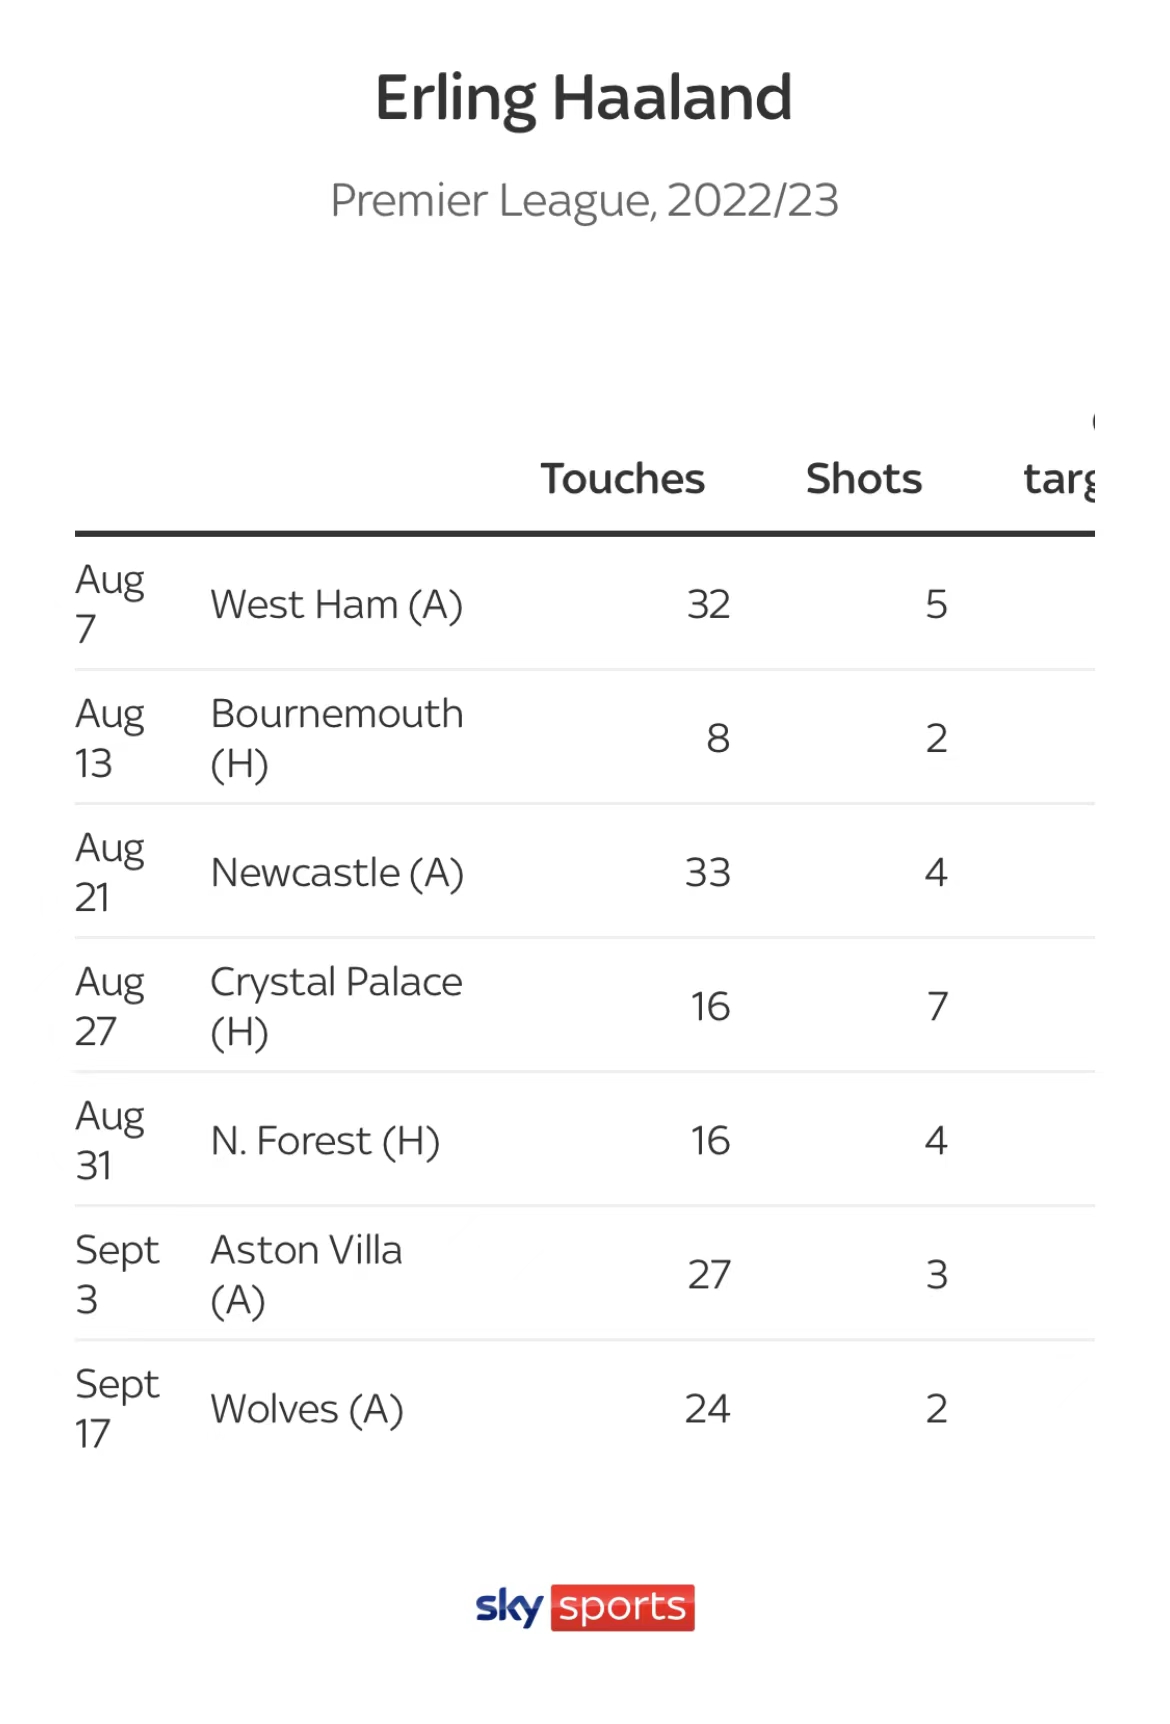Select the Wolves (A) fixture
This screenshot has height=1724, width=1170.
pyautogui.click(x=307, y=1409)
